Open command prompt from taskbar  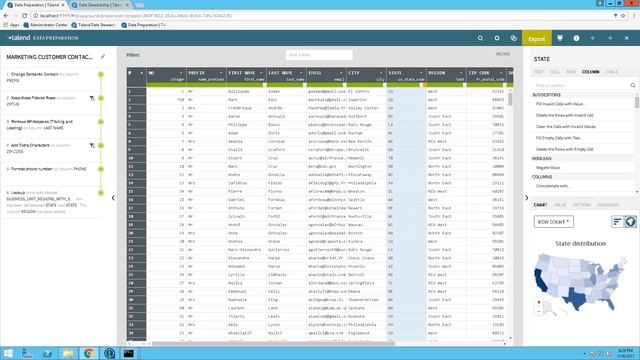point(129,353)
